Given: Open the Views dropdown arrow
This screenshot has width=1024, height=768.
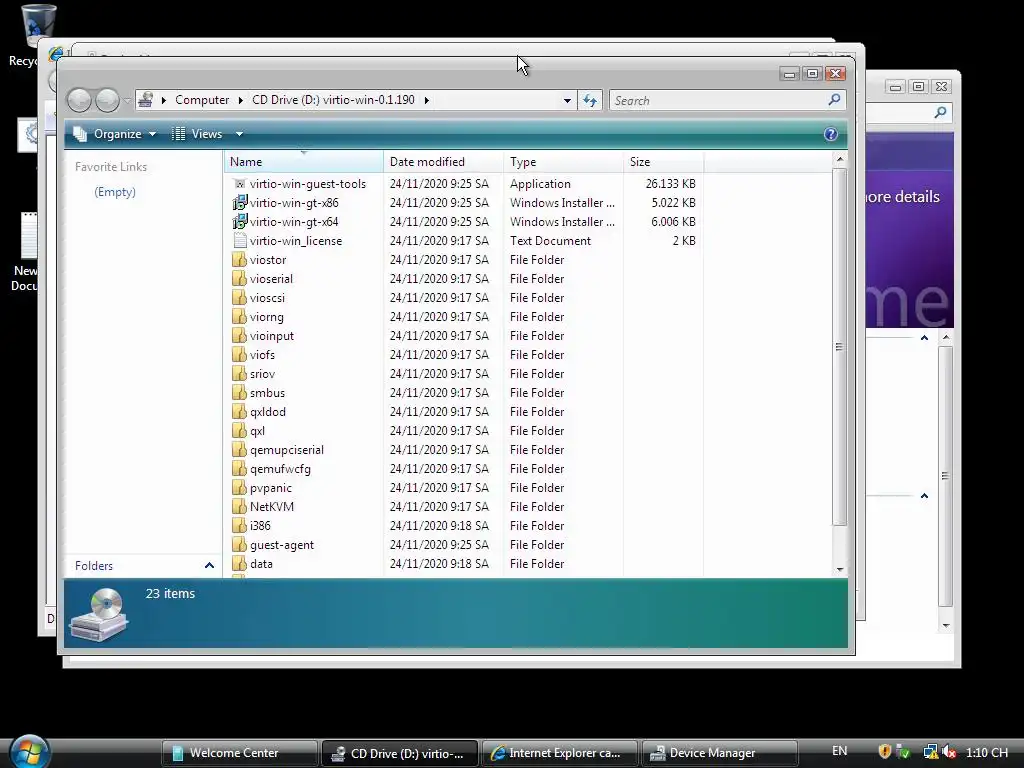Looking at the screenshot, I should pos(240,134).
